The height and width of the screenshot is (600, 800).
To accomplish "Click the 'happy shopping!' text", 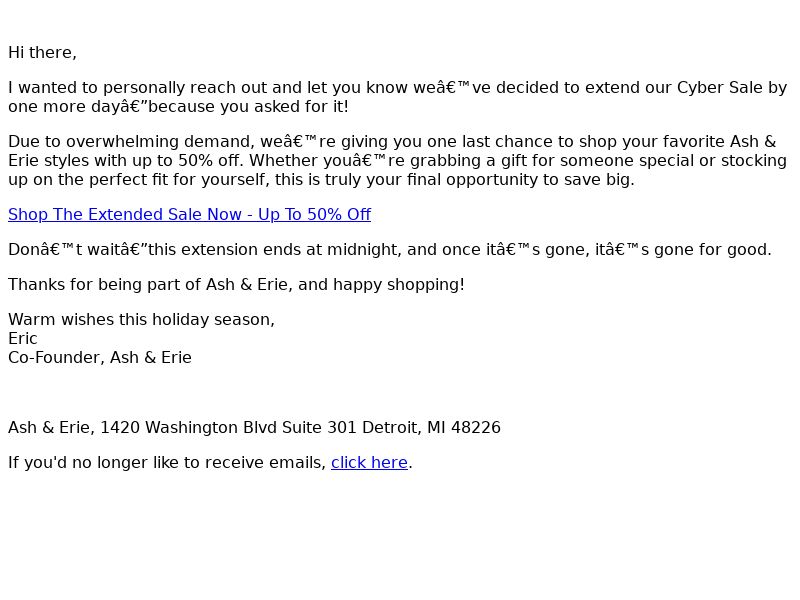I will point(398,285).
